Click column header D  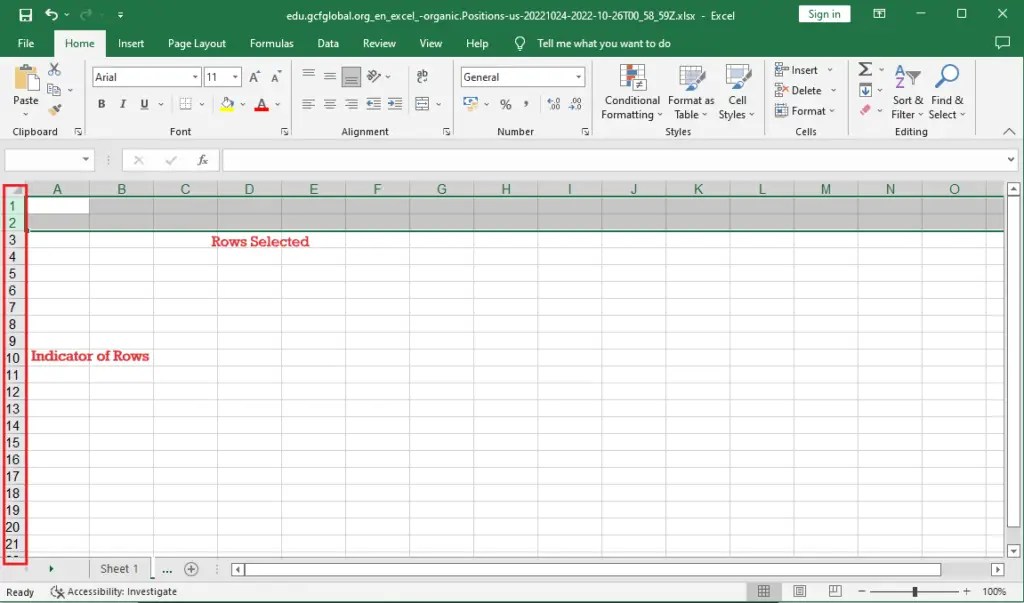pos(249,189)
